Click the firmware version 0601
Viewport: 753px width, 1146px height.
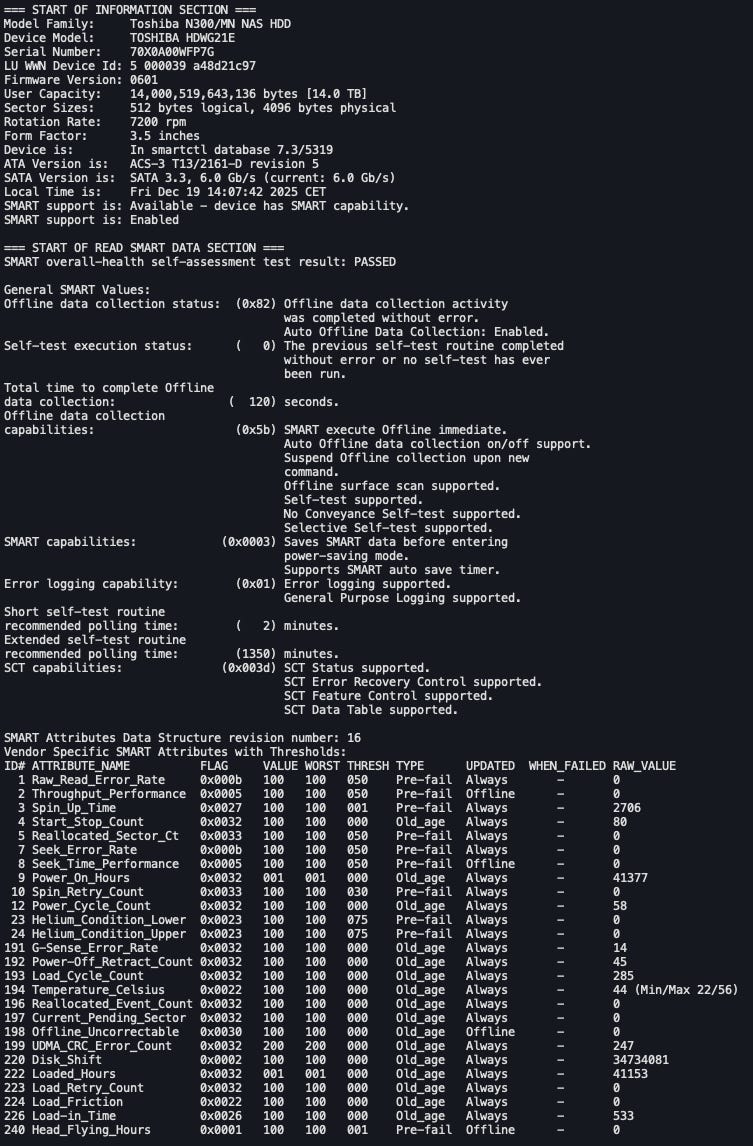[x=144, y=79]
